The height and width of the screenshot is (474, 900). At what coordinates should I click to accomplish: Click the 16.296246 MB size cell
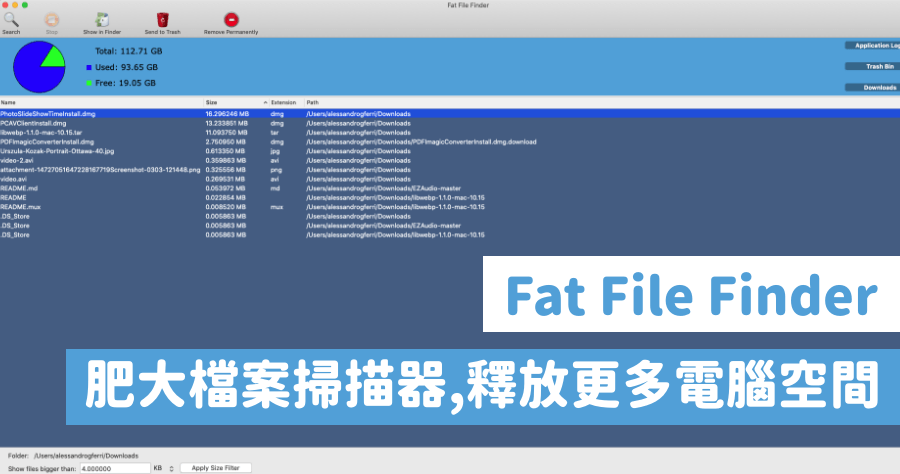[227, 114]
